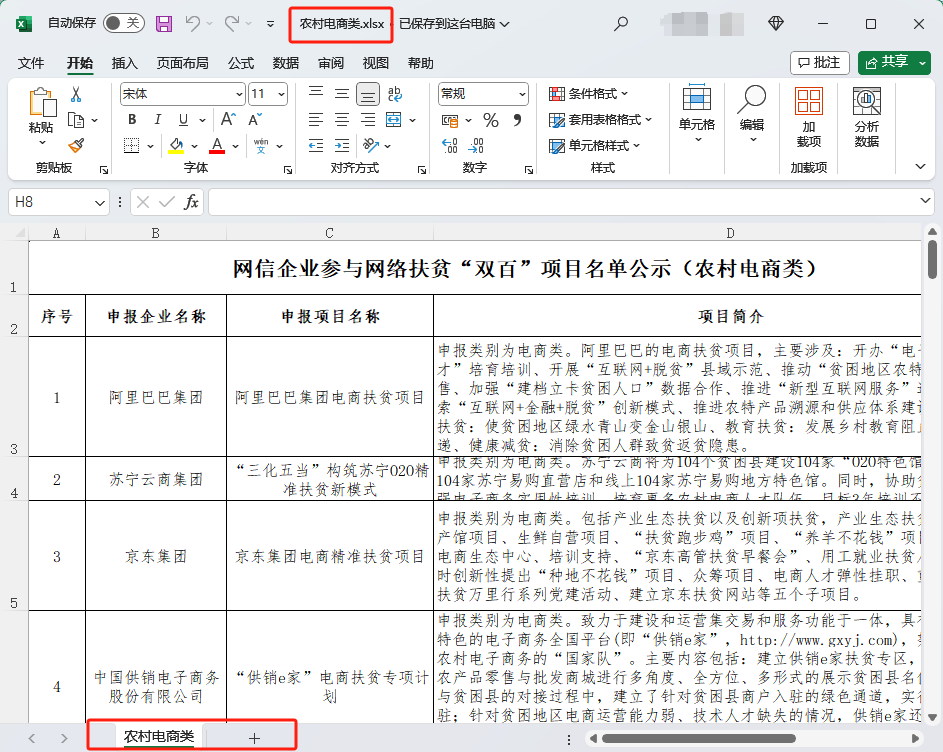Click the green 共享 (Share) button
Screen dimensions: 943x752
893,62
